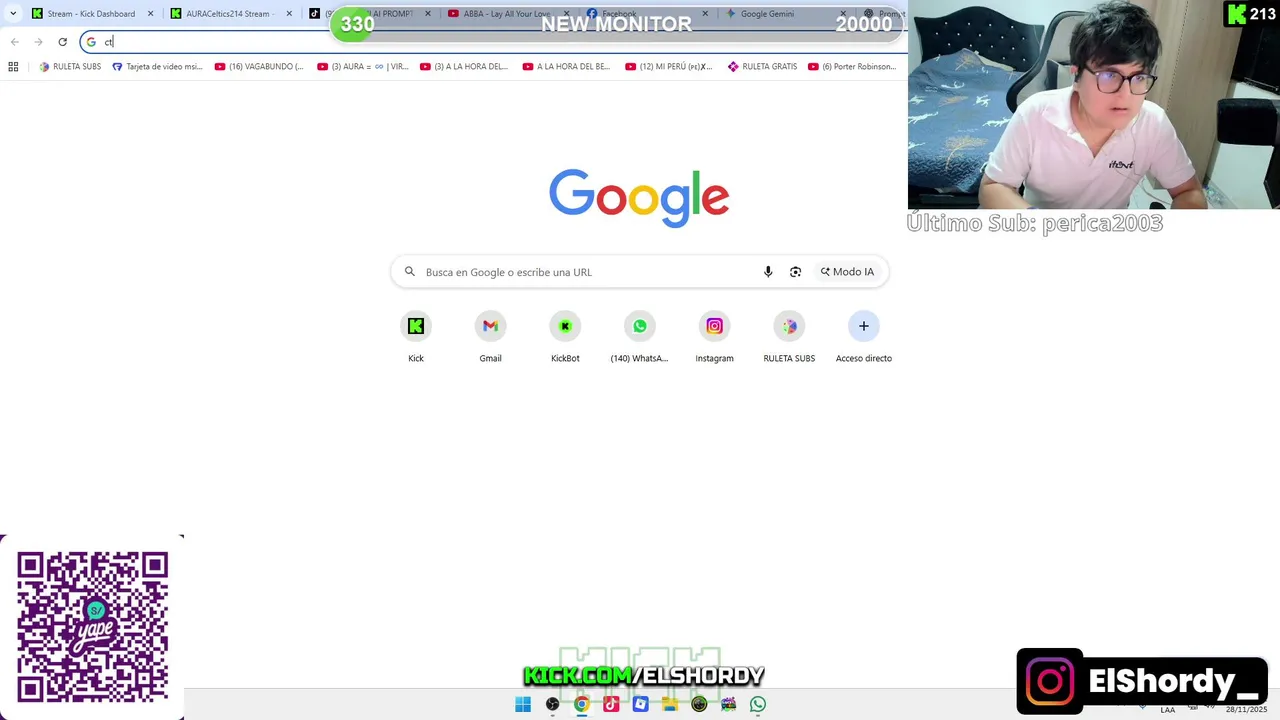Image resolution: width=1280 pixels, height=720 pixels.
Task: Open the (3) A LA HORA DEL bookmark
Action: tap(464, 67)
